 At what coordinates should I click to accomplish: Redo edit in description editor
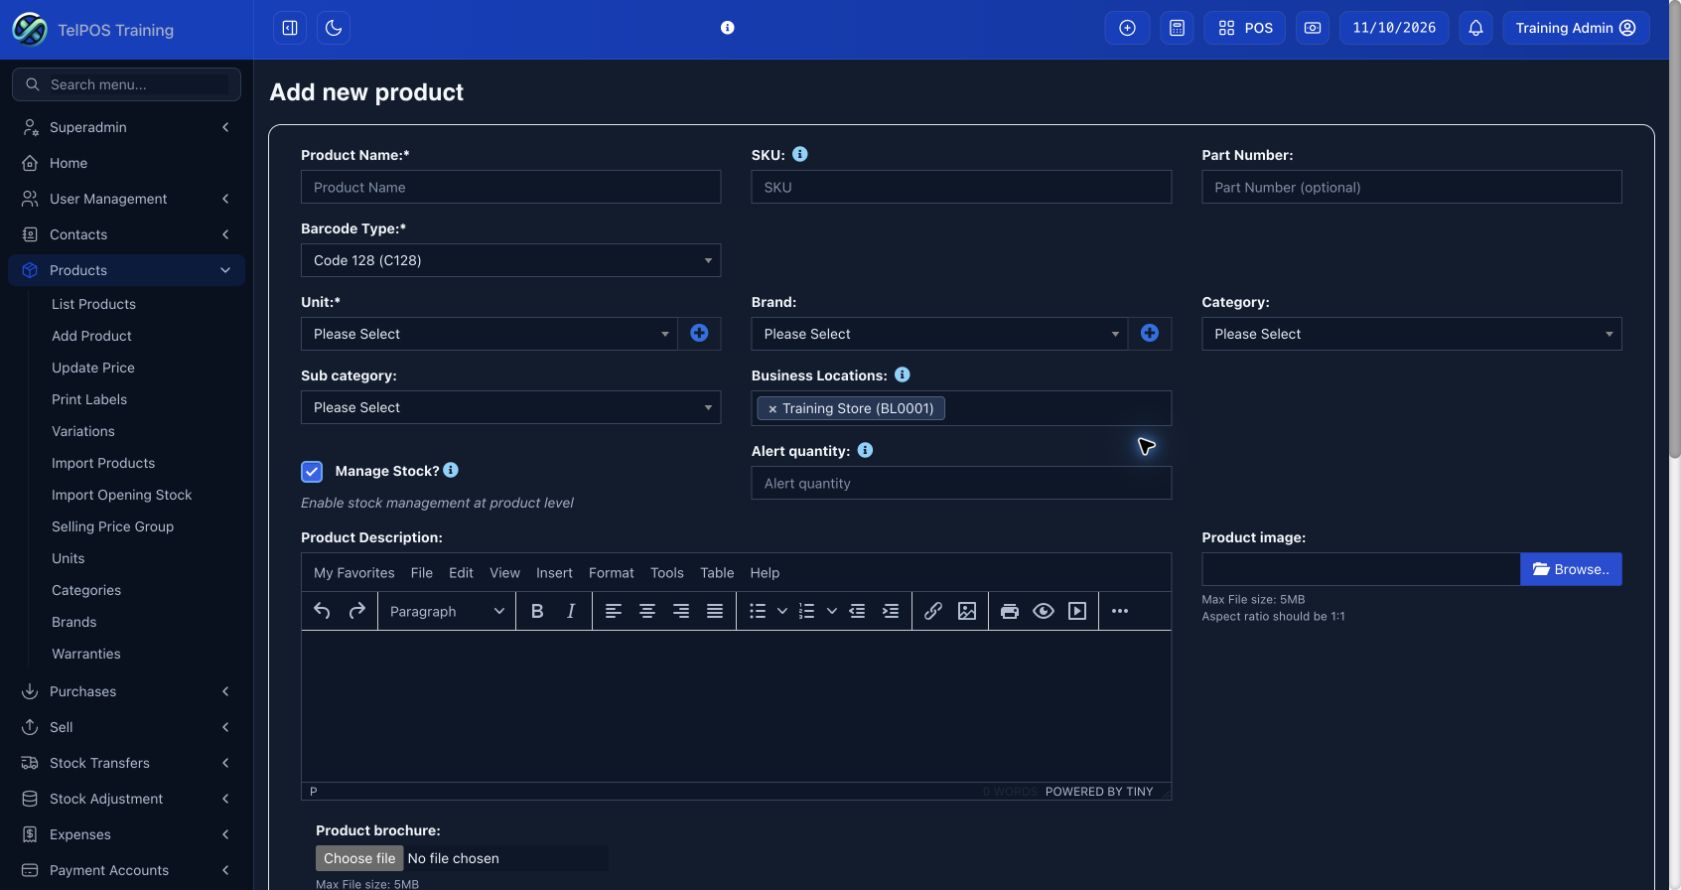(x=357, y=611)
